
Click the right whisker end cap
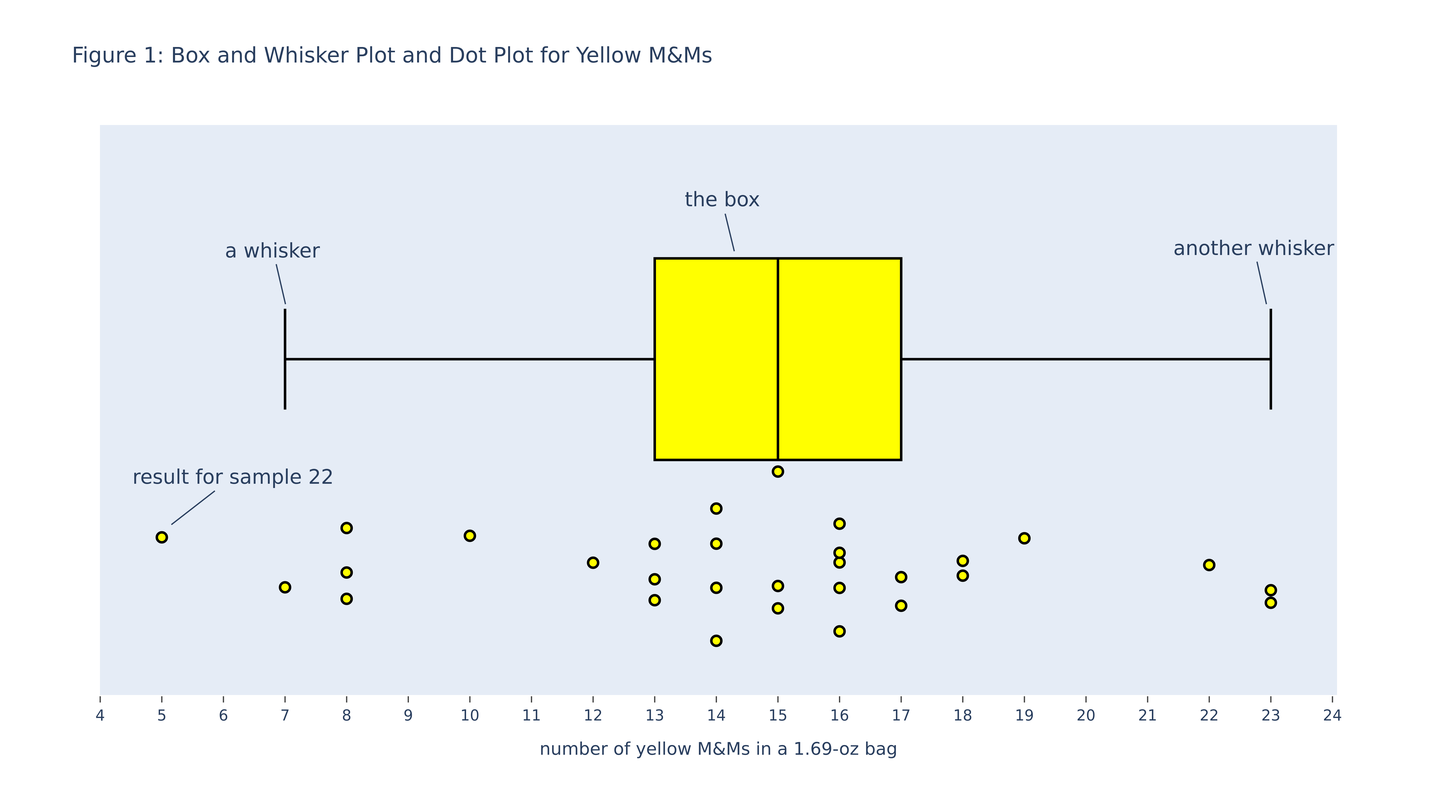click(1270, 359)
